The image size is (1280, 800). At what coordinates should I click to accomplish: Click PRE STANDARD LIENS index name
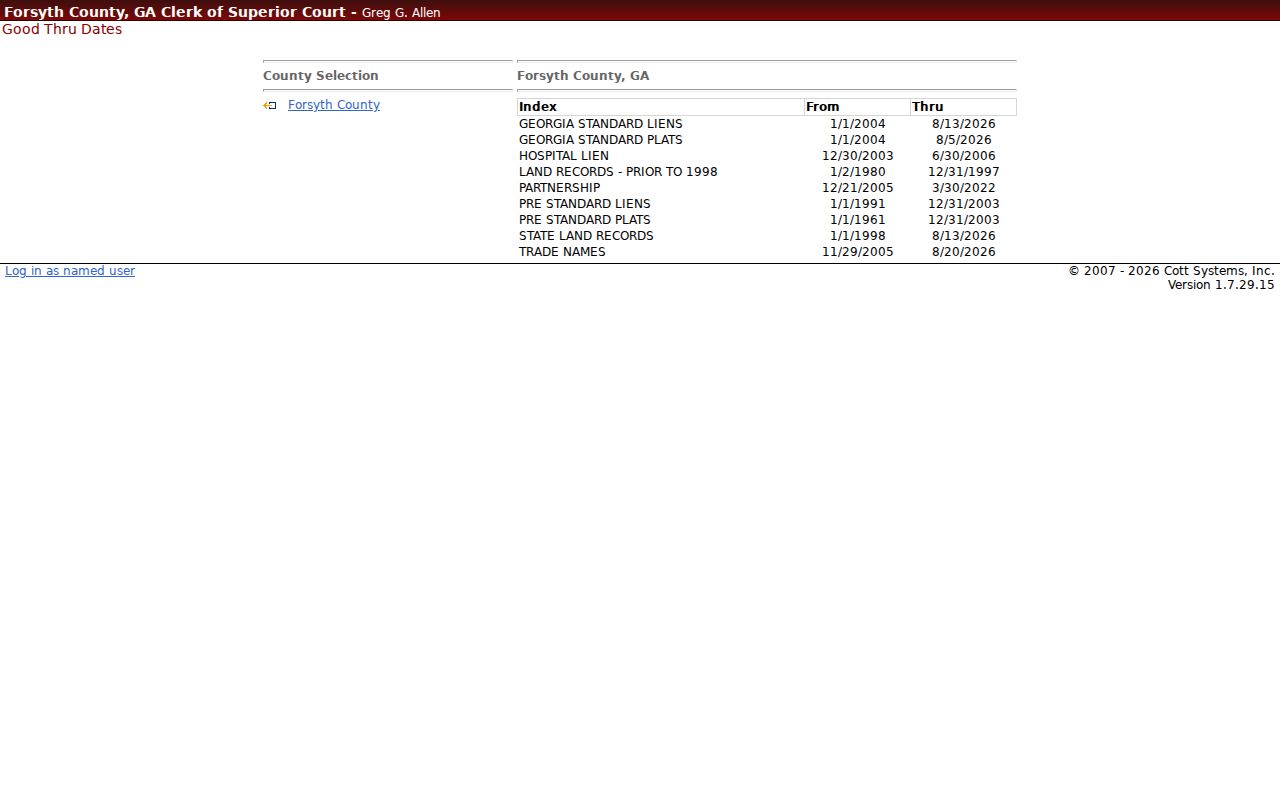[585, 204]
